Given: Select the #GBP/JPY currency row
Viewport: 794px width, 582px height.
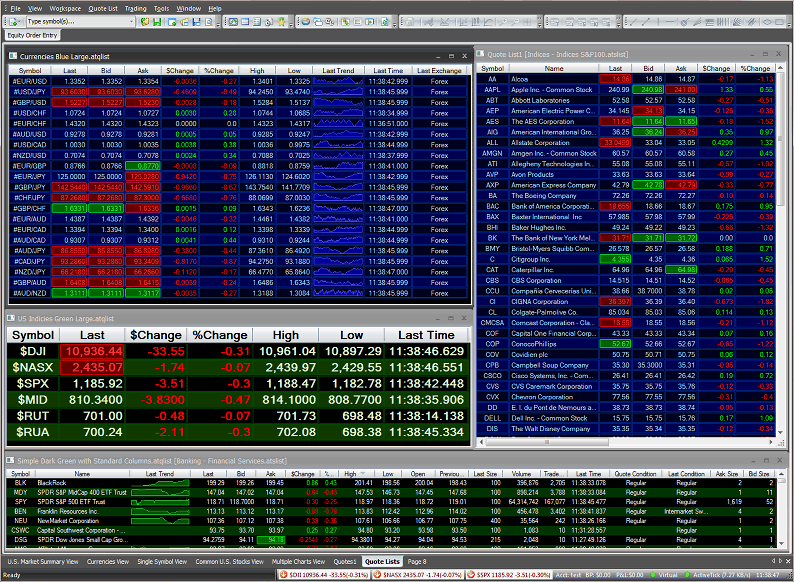Looking at the screenshot, I should [x=238, y=187].
